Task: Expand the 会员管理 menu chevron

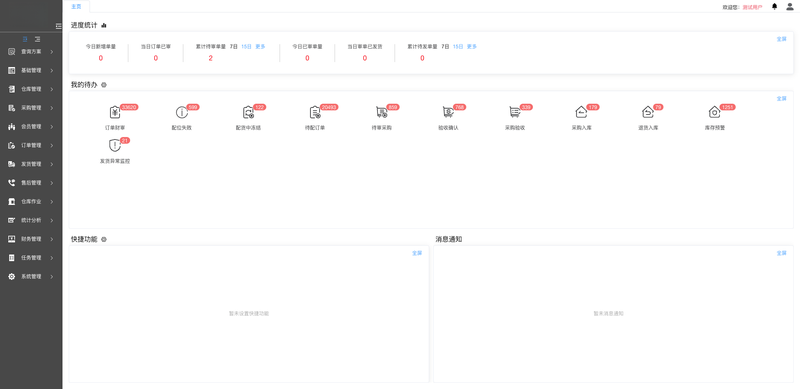Action: pyautogui.click(x=52, y=127)
